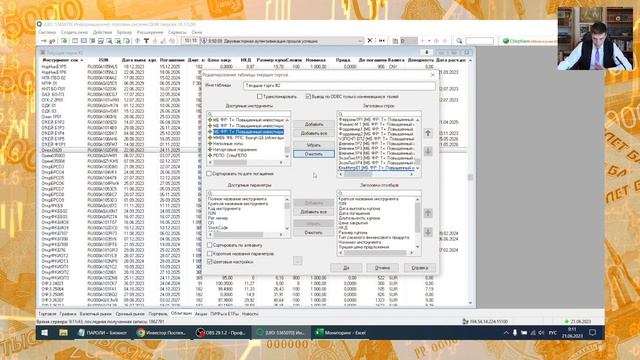Move selected column header up
Viewport: 640px width, 360px height.
[428, 213]
